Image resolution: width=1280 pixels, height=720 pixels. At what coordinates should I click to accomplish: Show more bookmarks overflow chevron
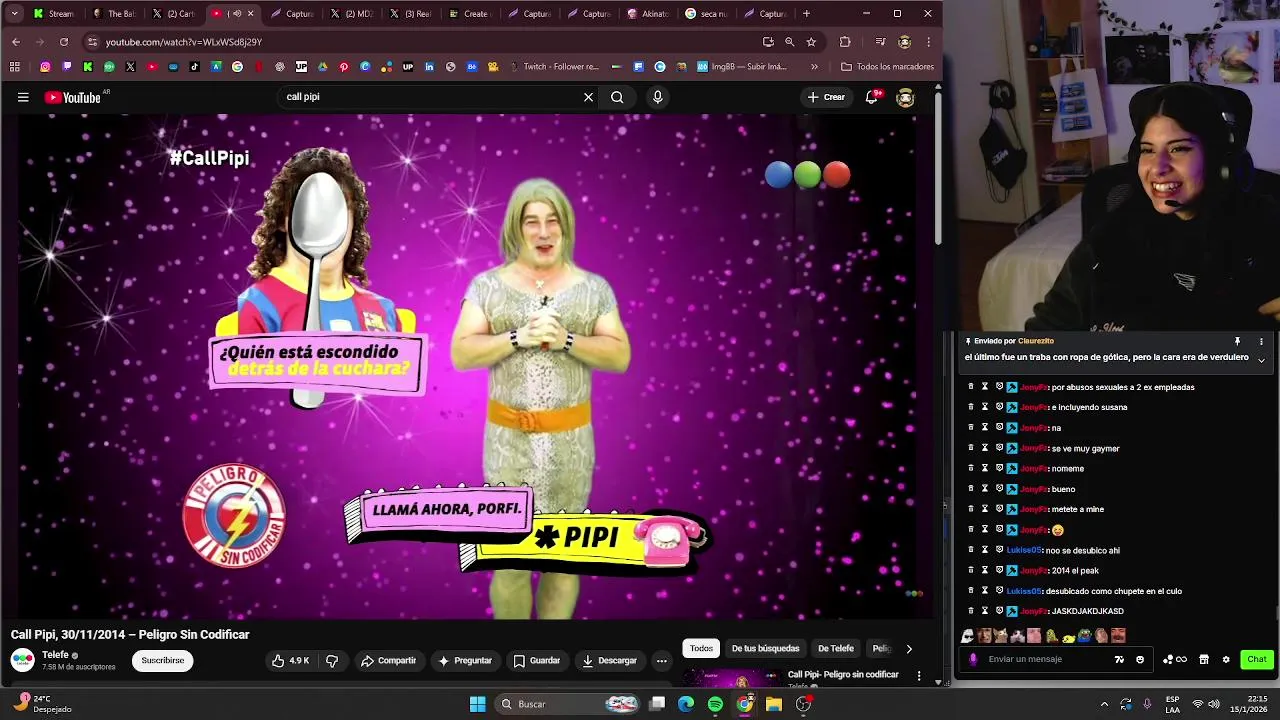(814, 67)
